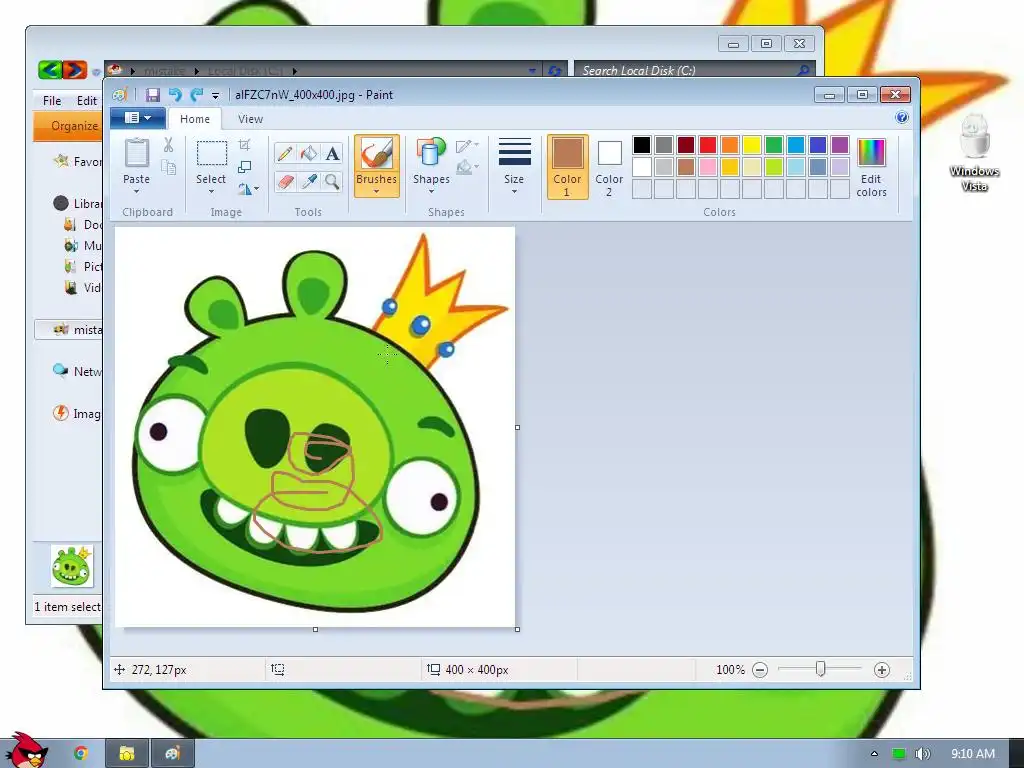Activate the Color picker eyedropper tool
Viewport: 1024px width, 768px height.
click(308, 181)
